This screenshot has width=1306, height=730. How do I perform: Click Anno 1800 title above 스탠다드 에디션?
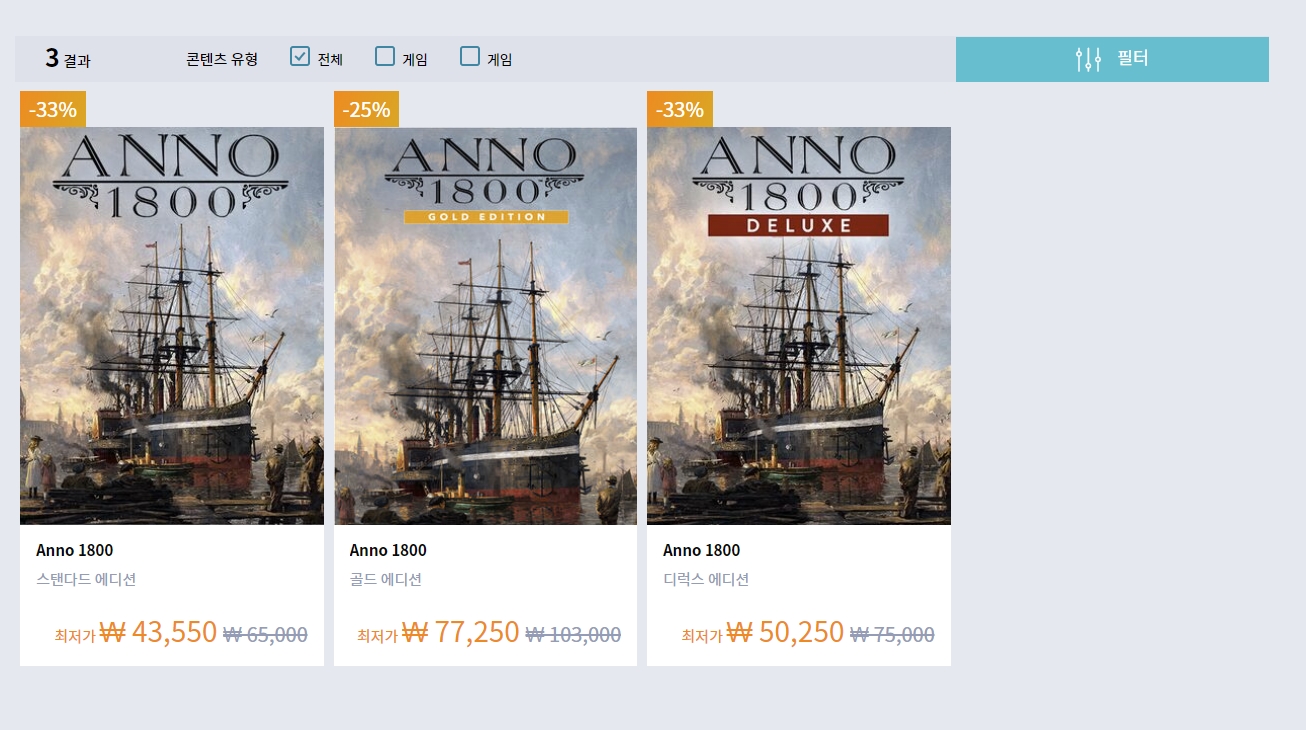coord(75,550)
